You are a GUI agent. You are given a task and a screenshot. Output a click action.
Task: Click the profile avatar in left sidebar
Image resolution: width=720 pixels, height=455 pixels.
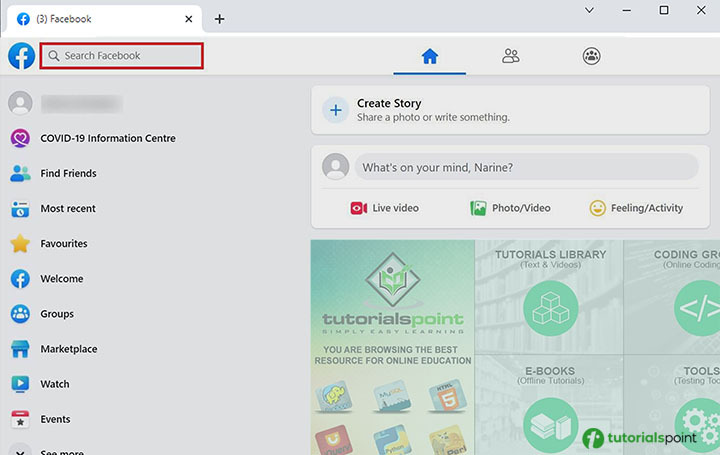point(20,103)
